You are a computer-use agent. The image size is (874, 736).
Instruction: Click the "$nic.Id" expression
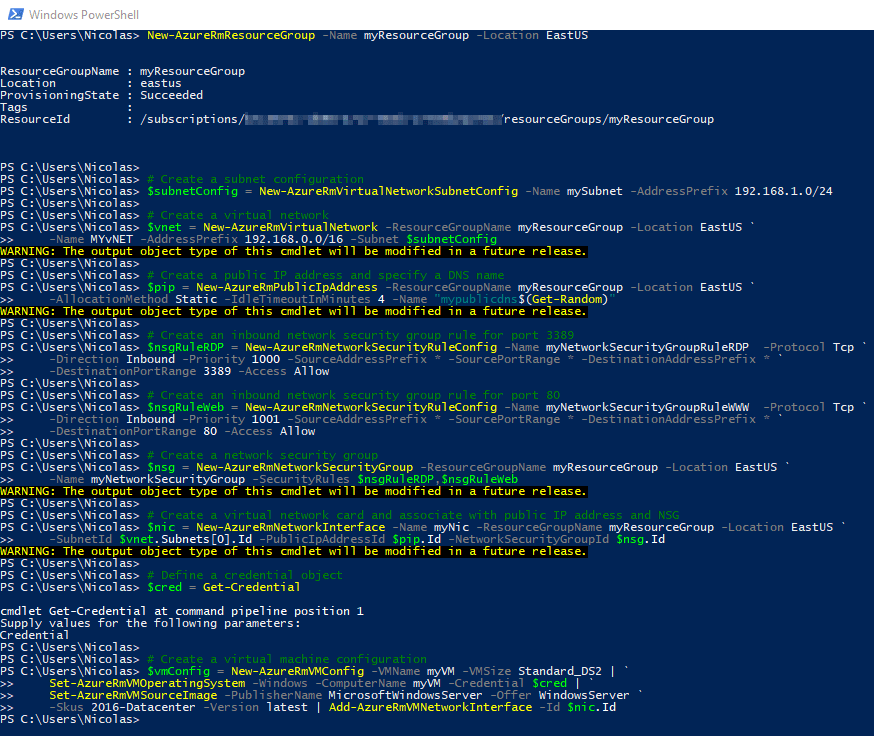tap(591, 708)
